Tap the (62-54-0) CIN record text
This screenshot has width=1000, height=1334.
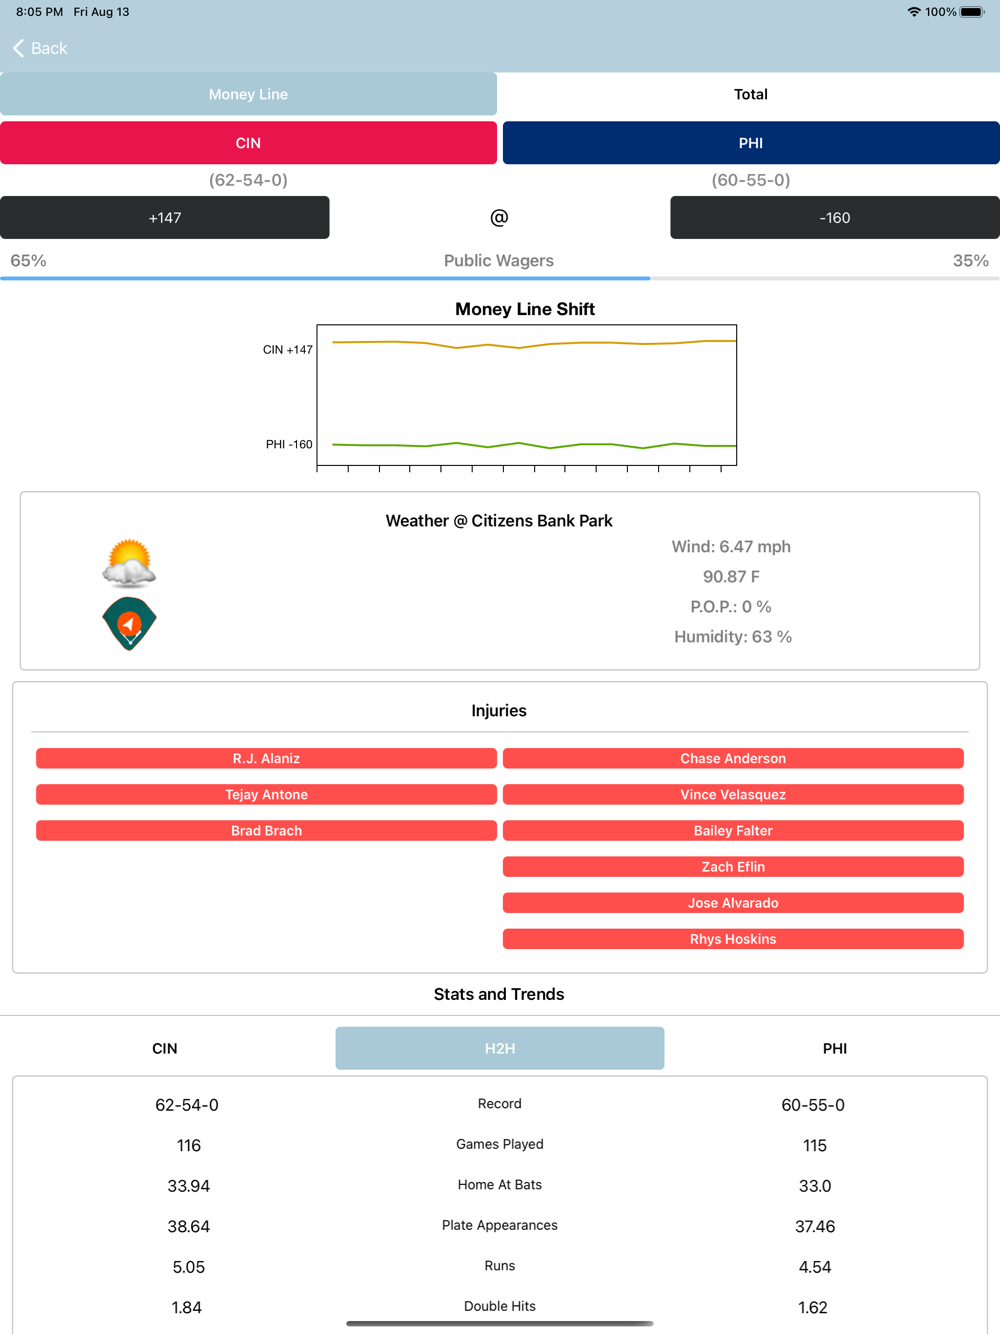pyautogui.click(x=248, y=180)
